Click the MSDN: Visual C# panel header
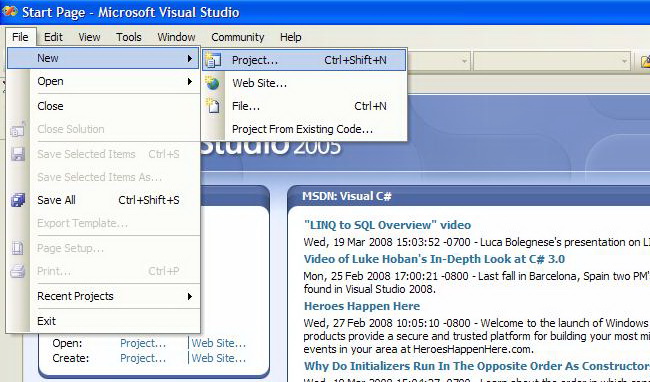Viewport: 650px width, 382px height. point(468,196)
